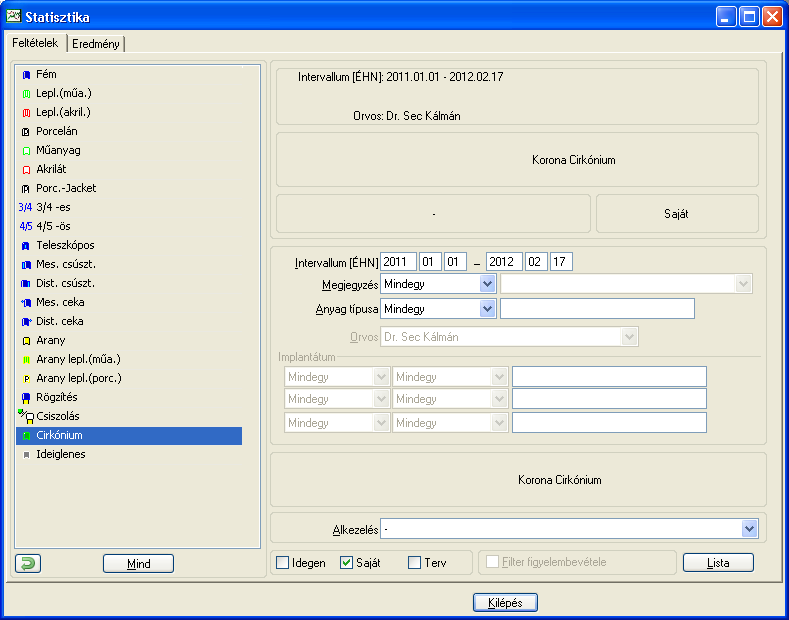Click the Porc.-Jacket icon
The height and width of the screenshot is (620, 789).
tap(26, 189)
